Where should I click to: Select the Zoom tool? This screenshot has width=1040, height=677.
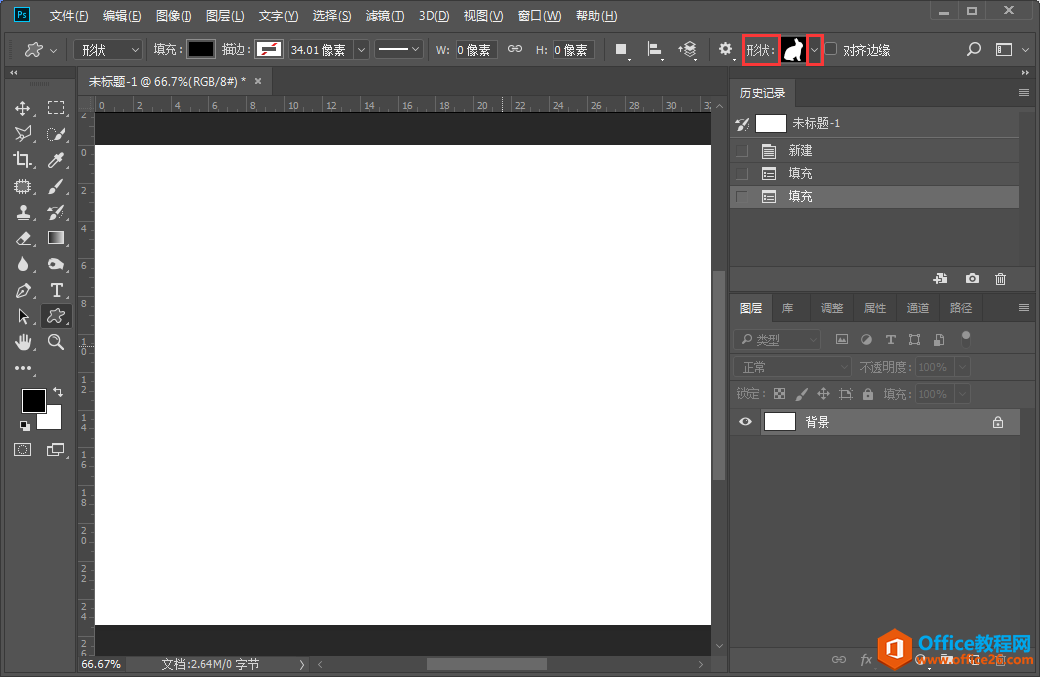57,342
